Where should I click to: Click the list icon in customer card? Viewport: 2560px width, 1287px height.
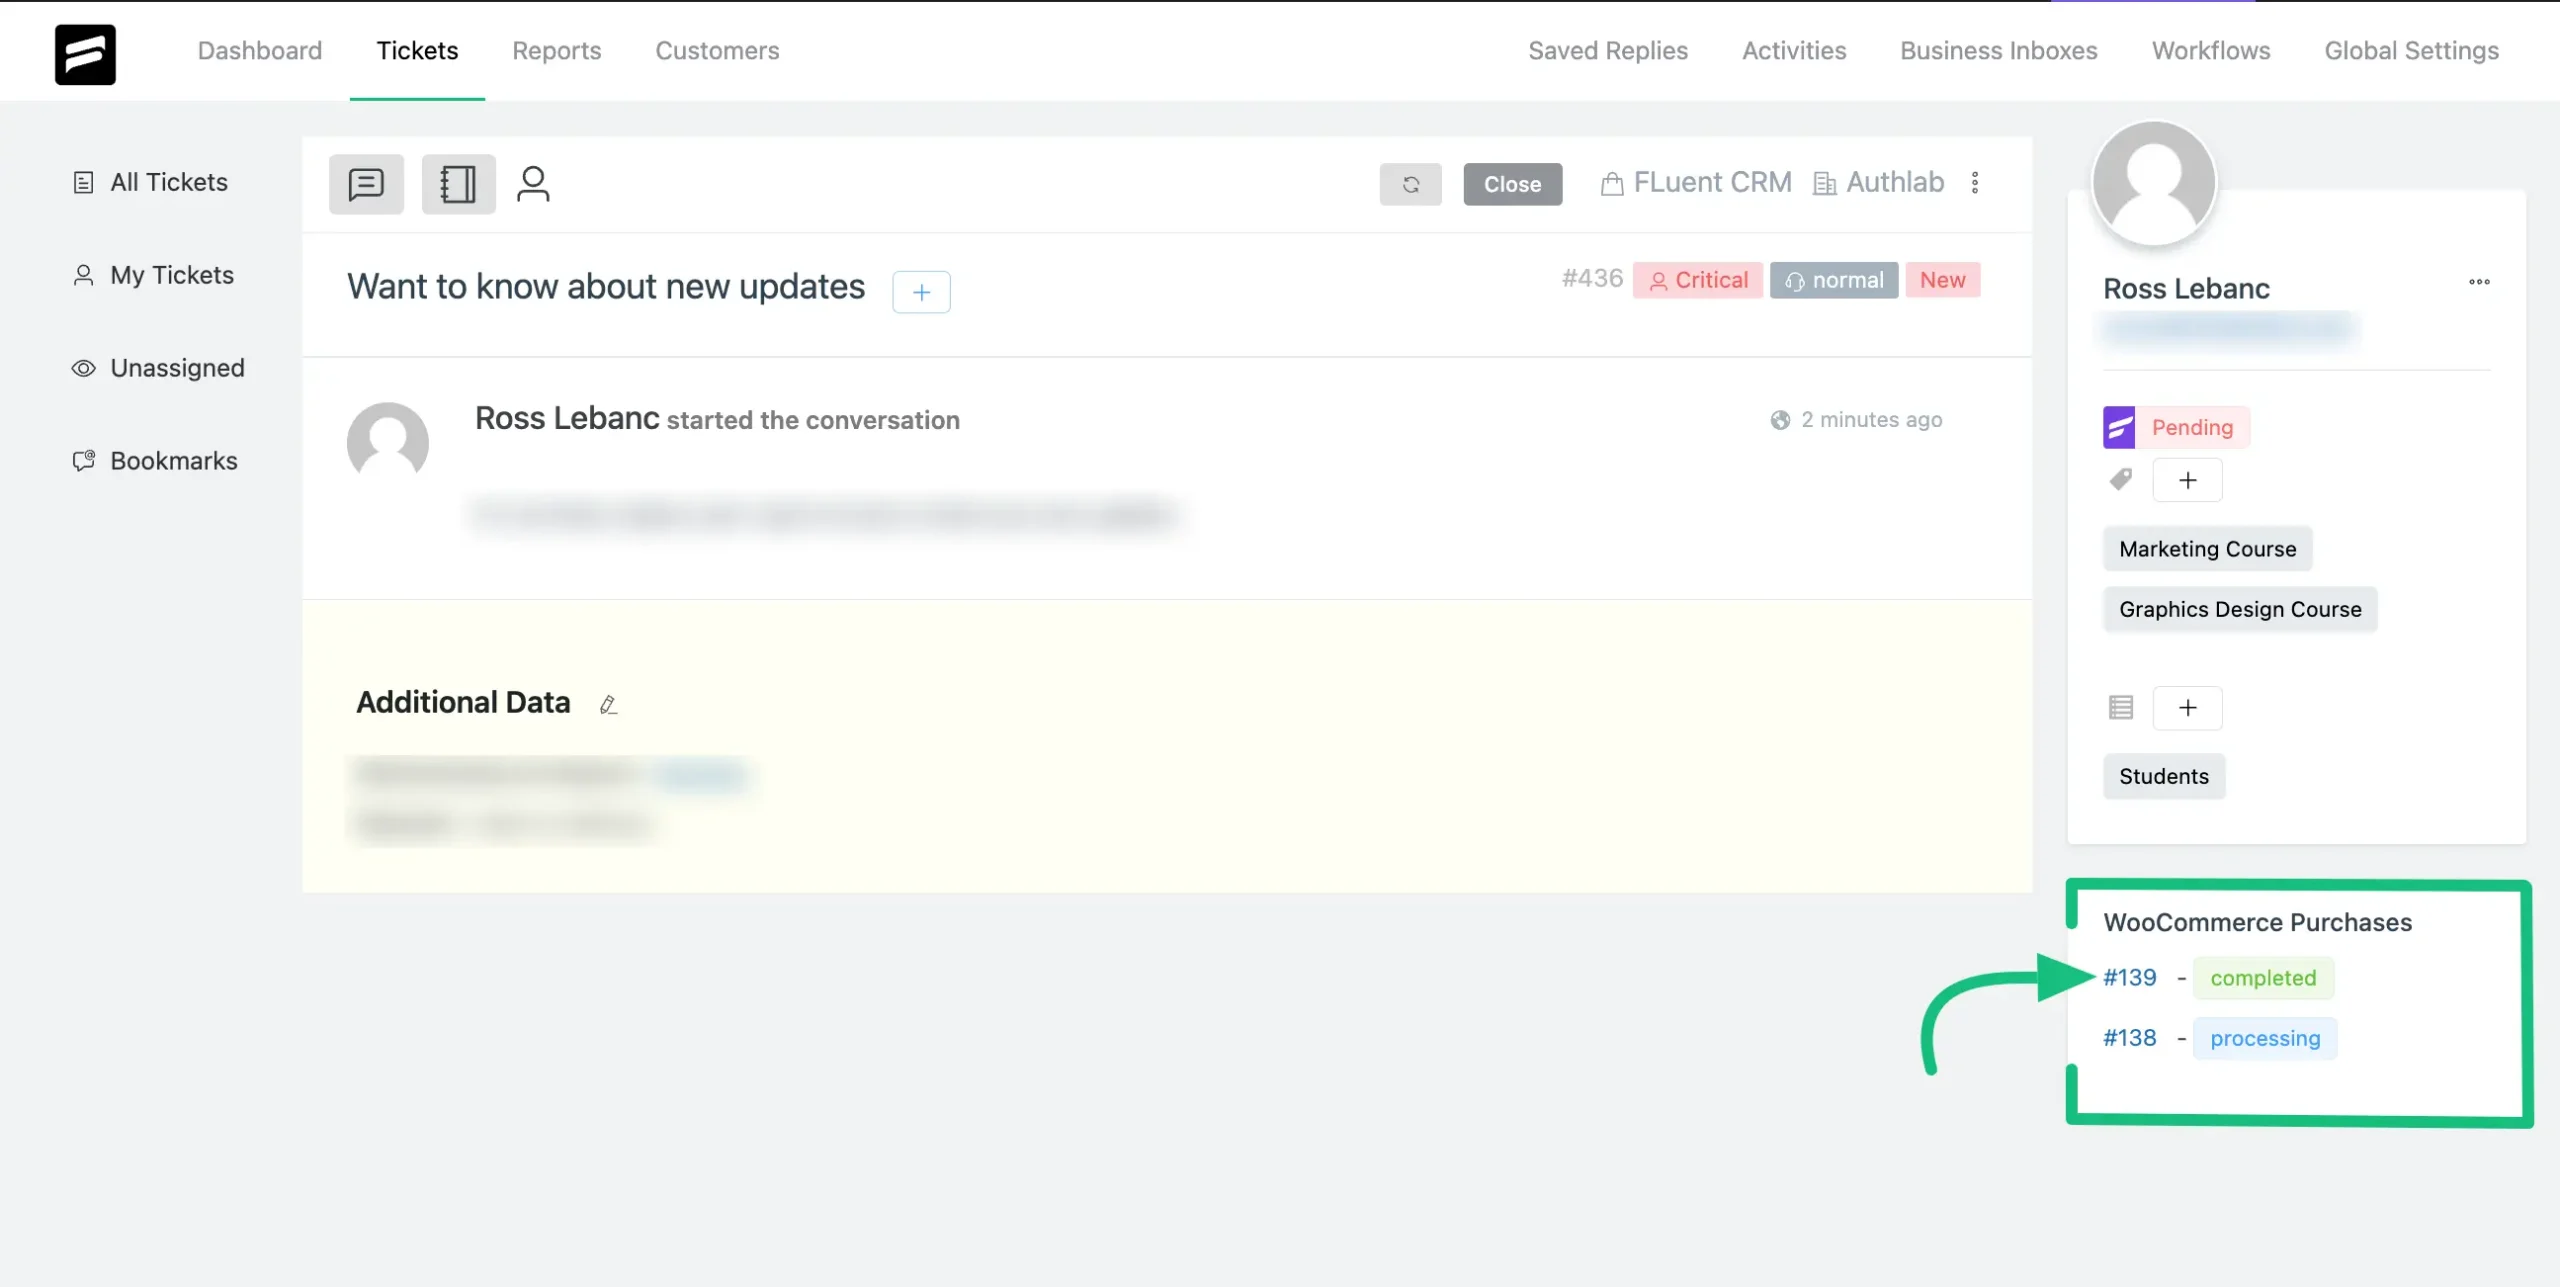coord(2121,707)
